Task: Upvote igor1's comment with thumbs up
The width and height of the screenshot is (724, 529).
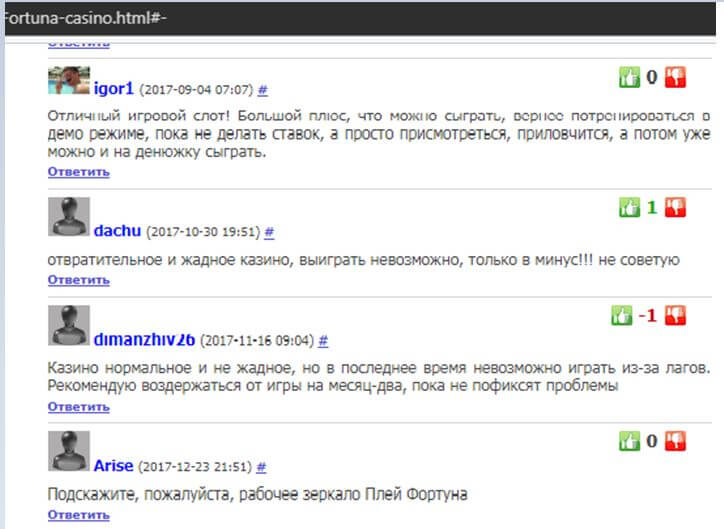Action: [629, 77]
